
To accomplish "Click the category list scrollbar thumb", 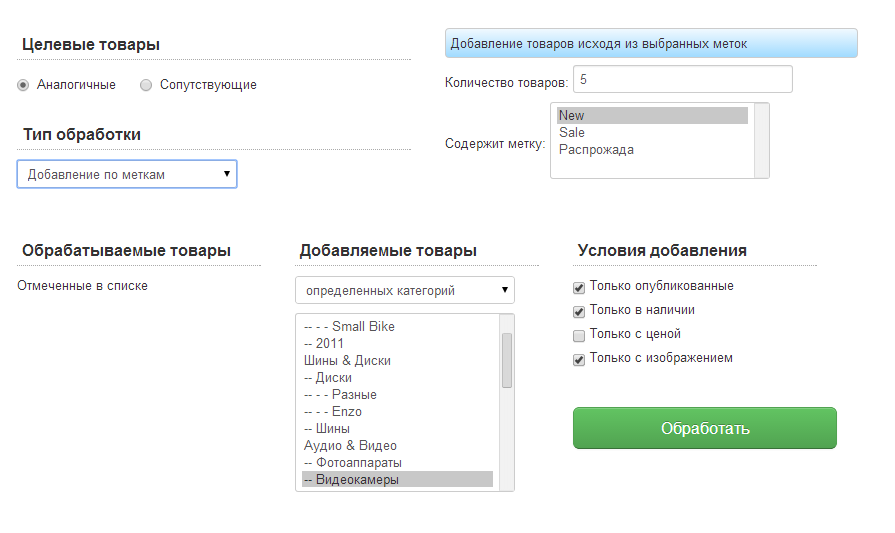I will [x=506, y=360].
